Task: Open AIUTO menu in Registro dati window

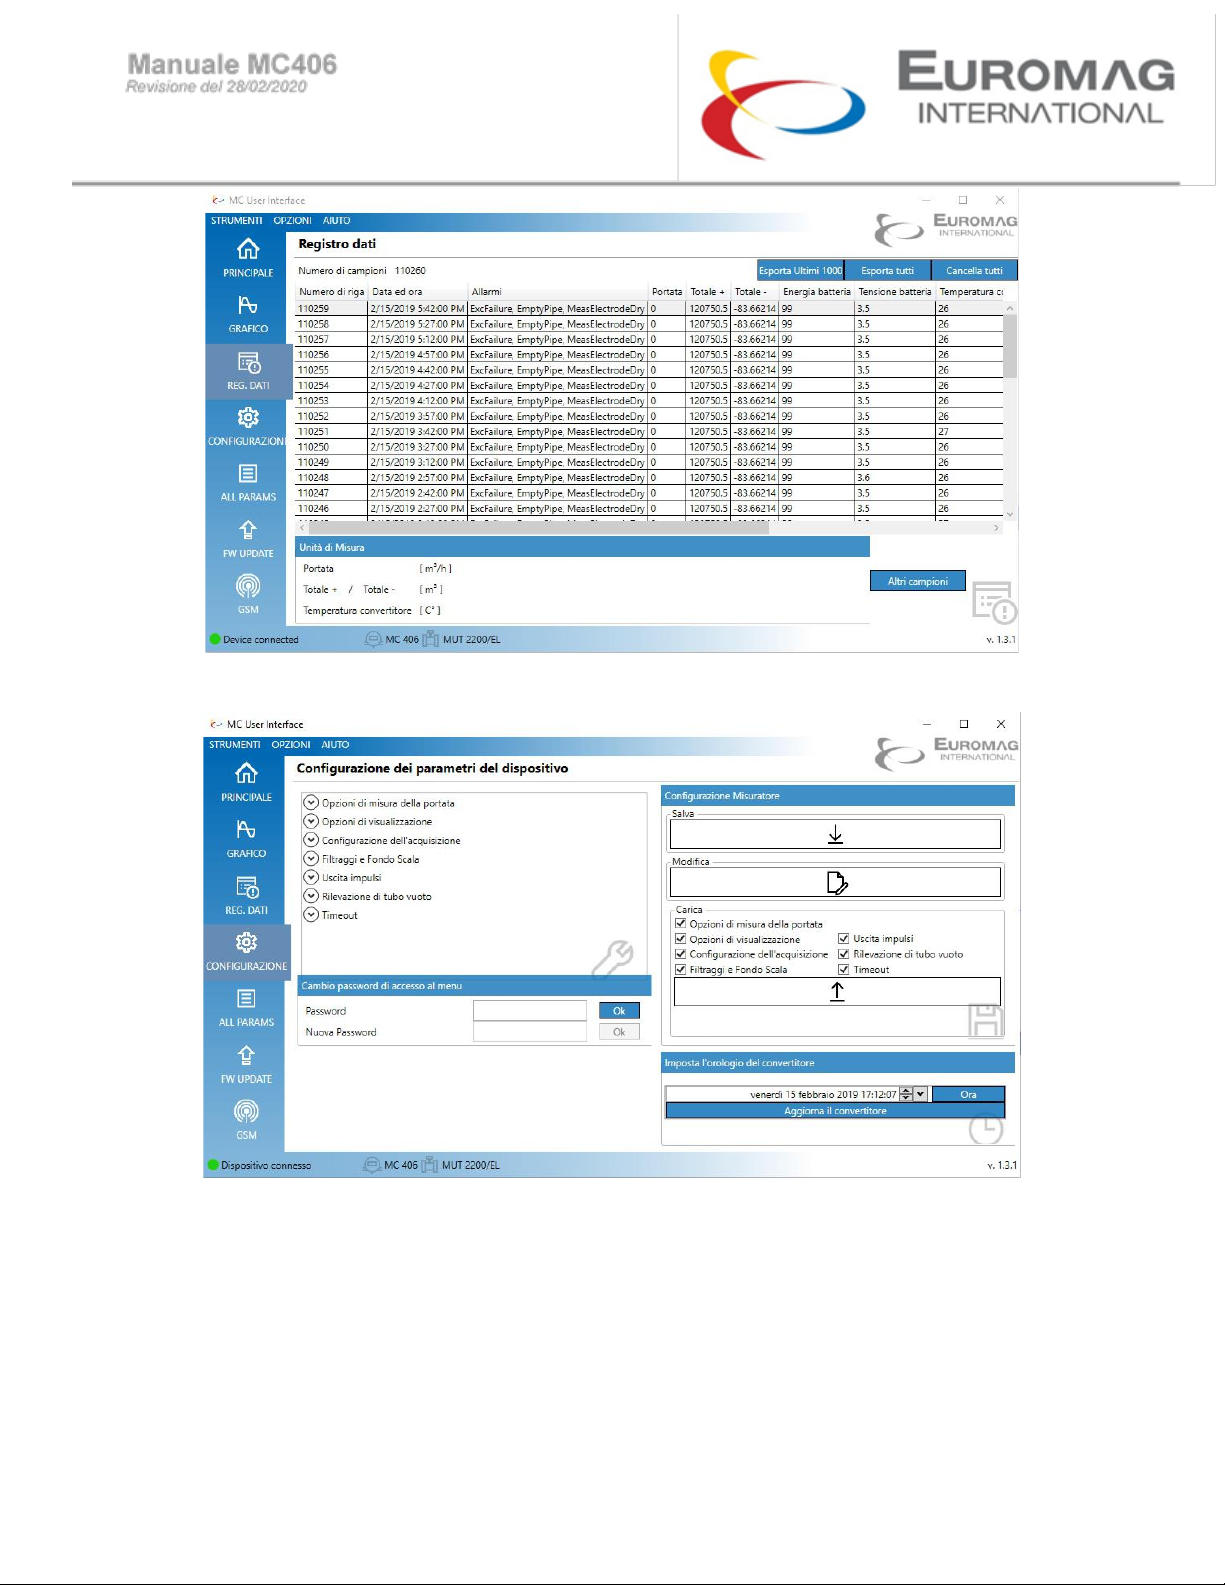Action: tap(337, 221)
